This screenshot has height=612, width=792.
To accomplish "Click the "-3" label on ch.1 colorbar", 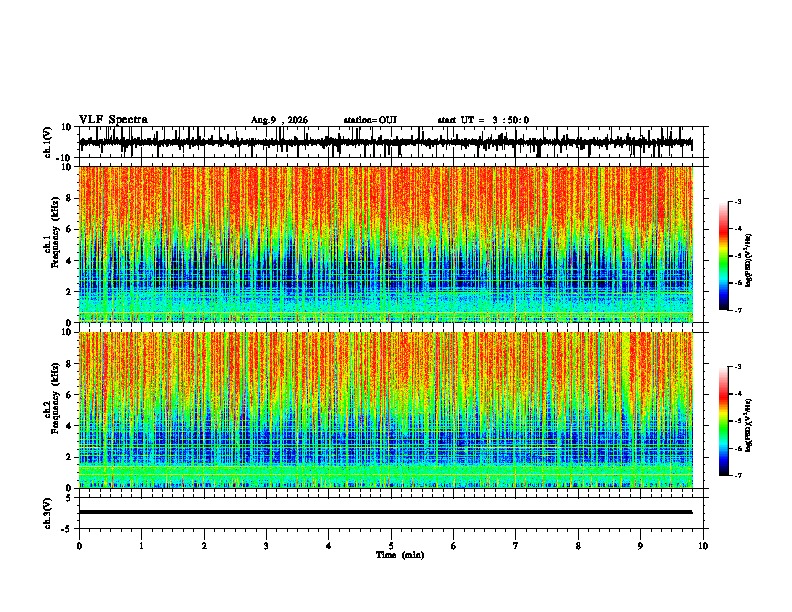I will (x=737, y=201).
